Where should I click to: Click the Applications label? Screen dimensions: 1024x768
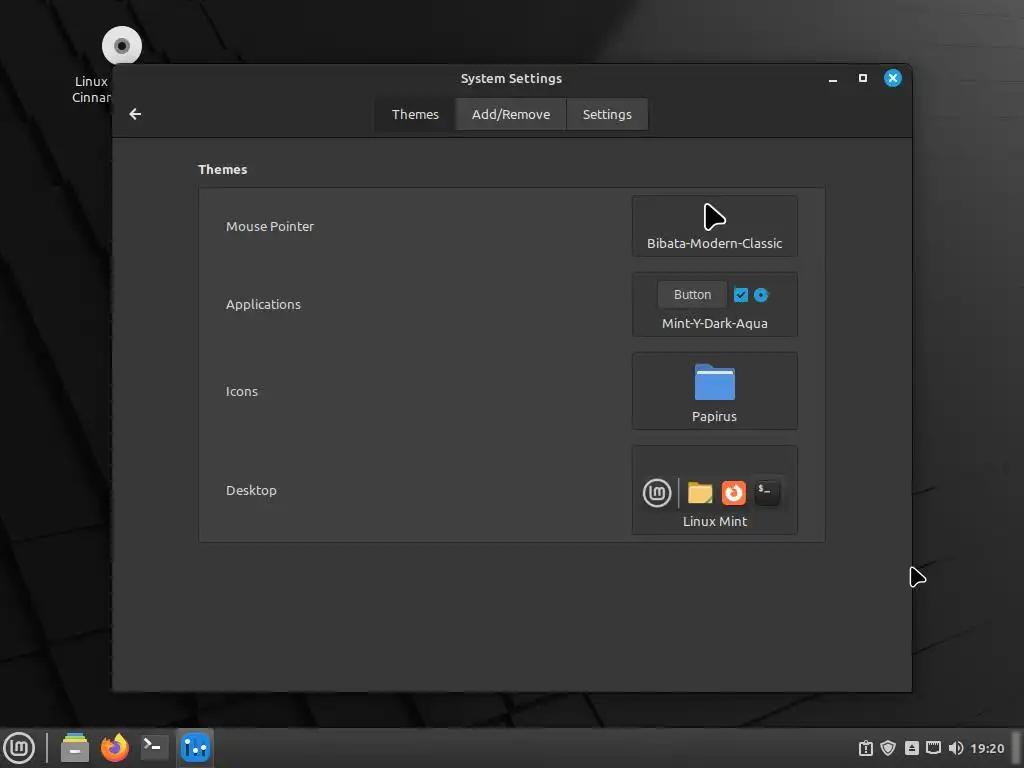pos(263,304)
